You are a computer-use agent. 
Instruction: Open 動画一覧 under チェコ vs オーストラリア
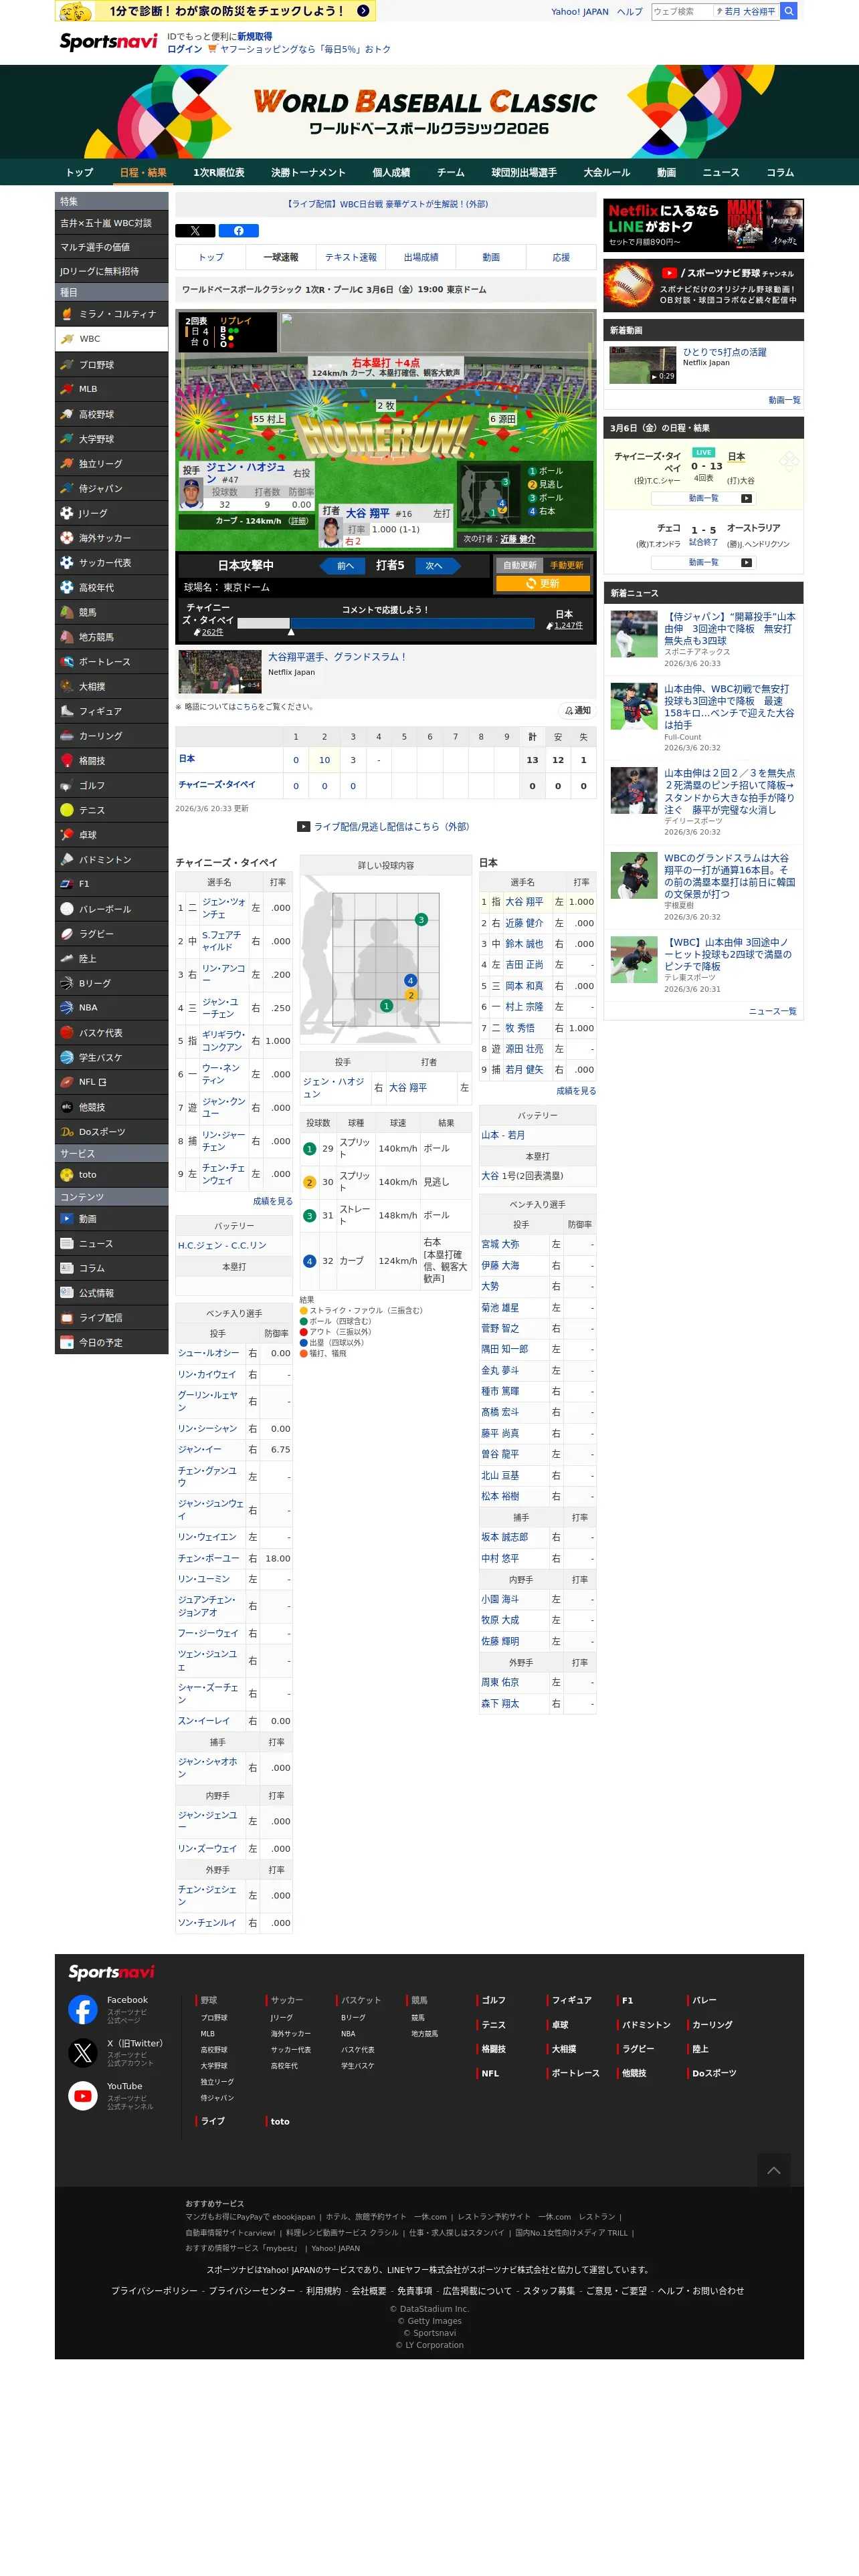tap(703, 562)
